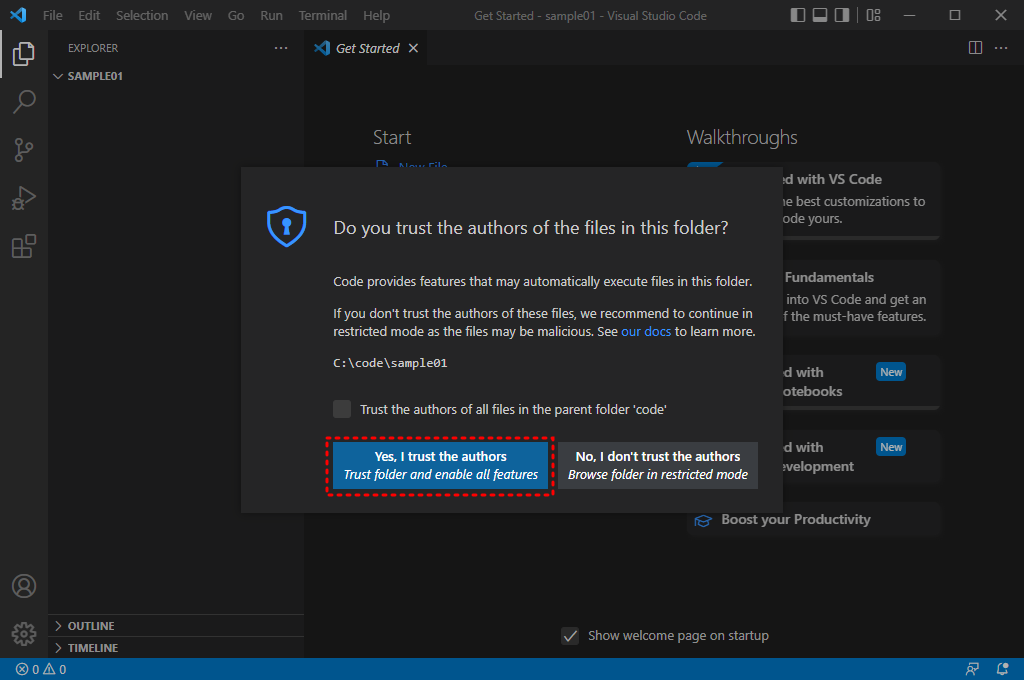Check Trust authors in parent folder 'code'
Image resolution: width=1024 pixels, height=680 pixels.
pos(342,409)
